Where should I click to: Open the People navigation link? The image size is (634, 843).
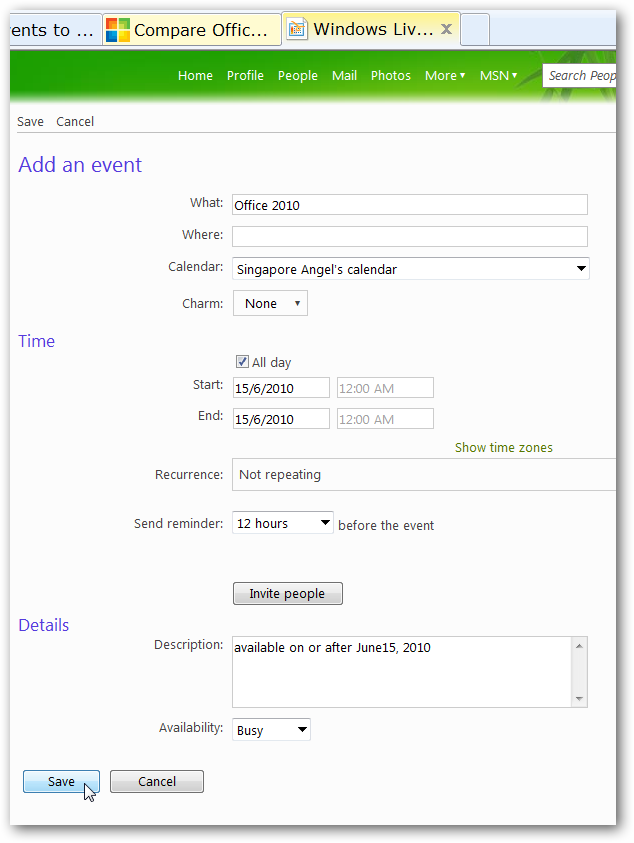point(297,76)
